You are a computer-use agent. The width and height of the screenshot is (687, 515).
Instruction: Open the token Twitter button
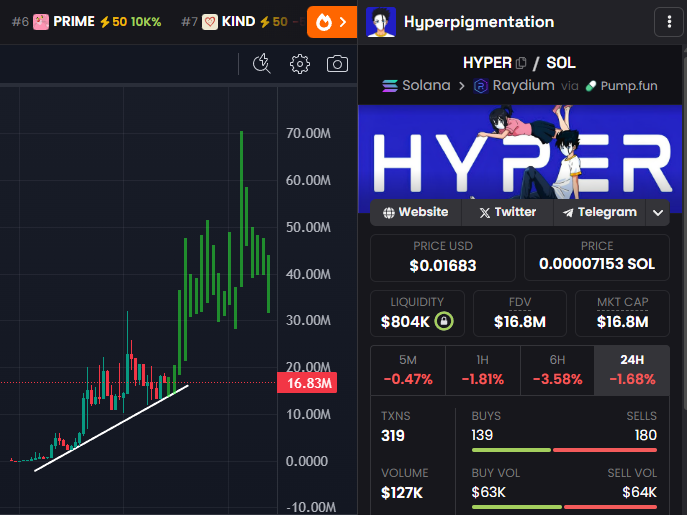pyautogui.click(x=508, y=213)
